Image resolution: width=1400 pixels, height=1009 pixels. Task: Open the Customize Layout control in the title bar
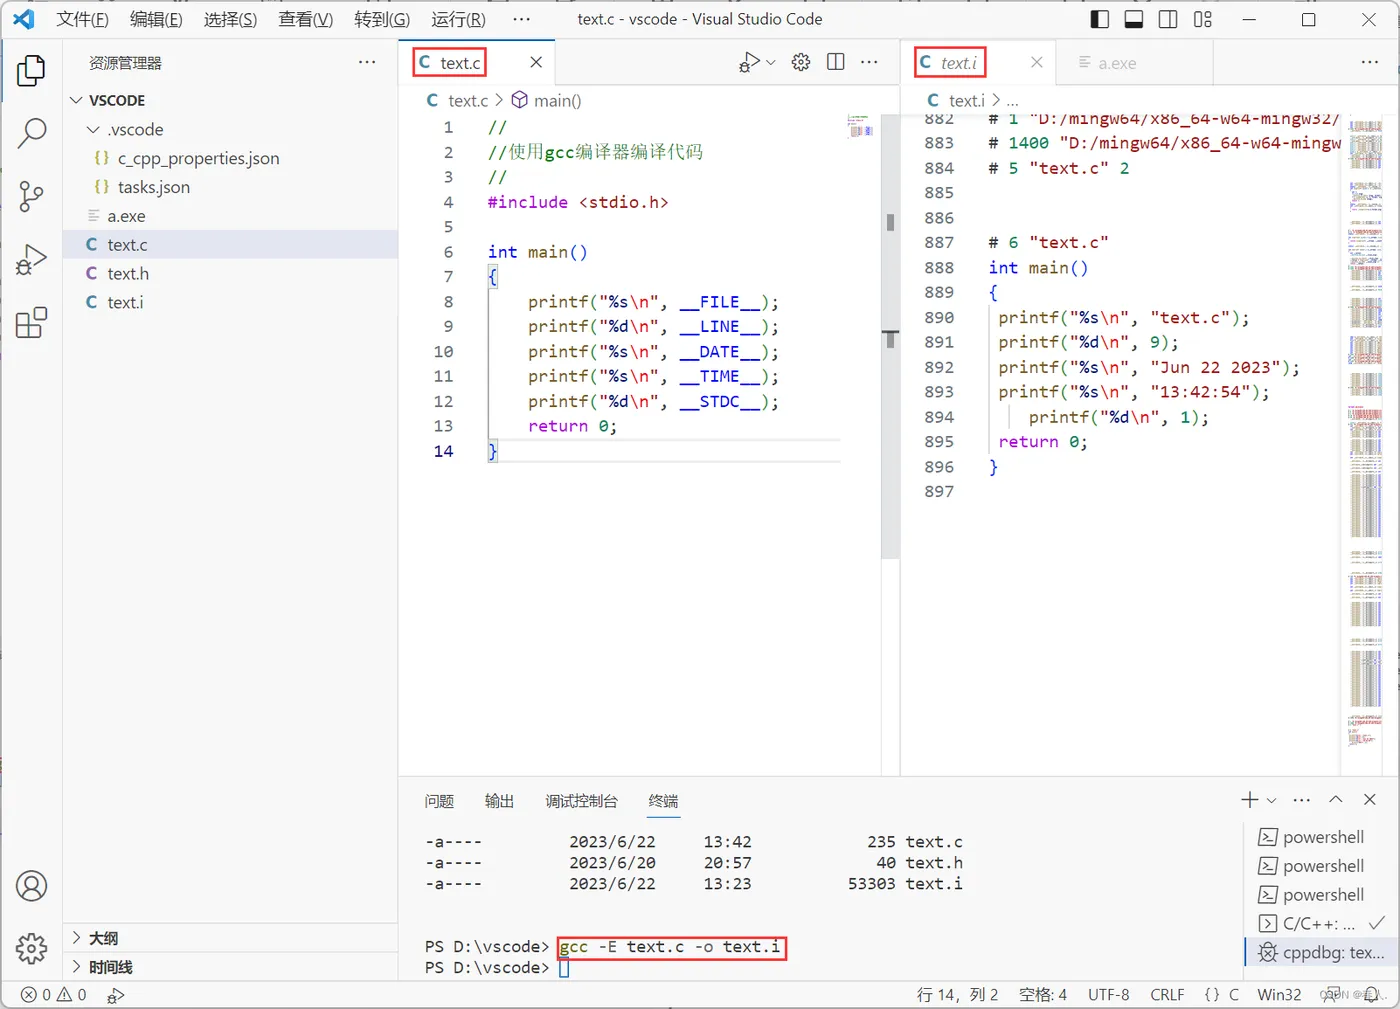coord(1203,19)
